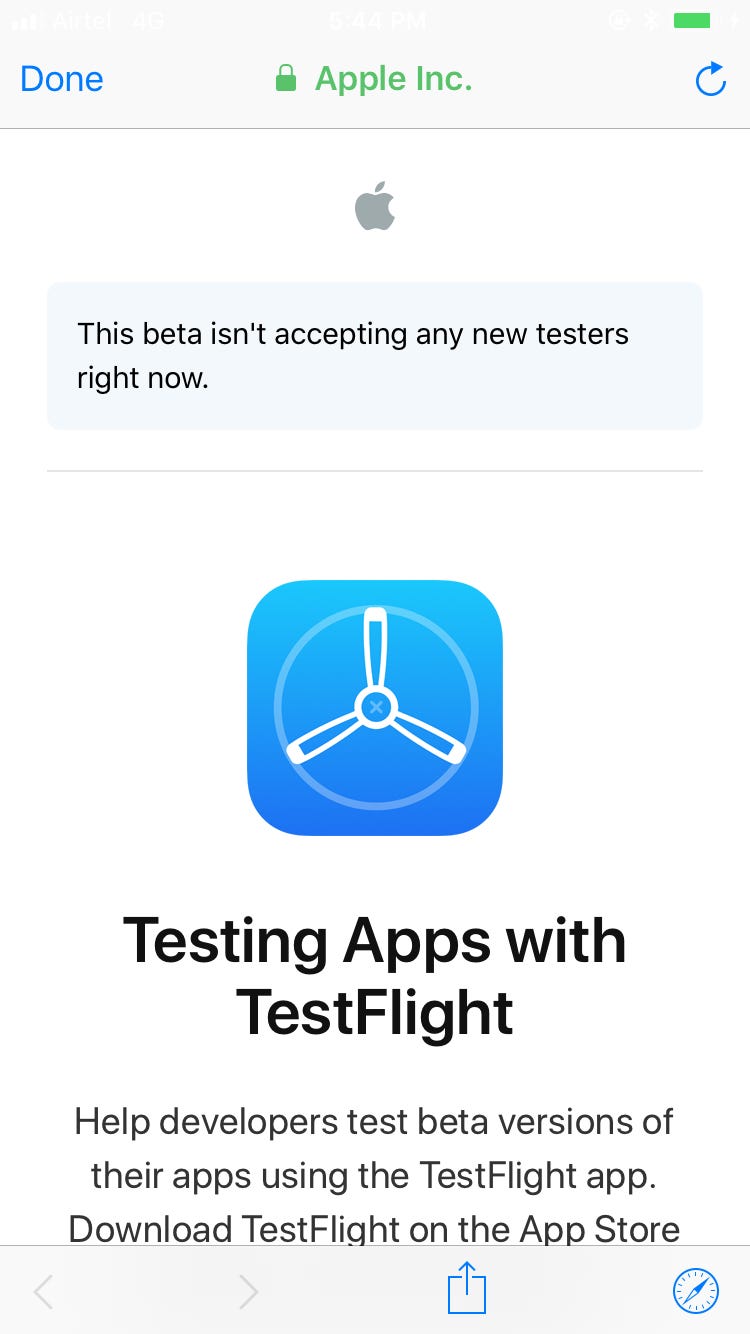
Task: Tap the cellular signal bars
Action: pos(26,21)
